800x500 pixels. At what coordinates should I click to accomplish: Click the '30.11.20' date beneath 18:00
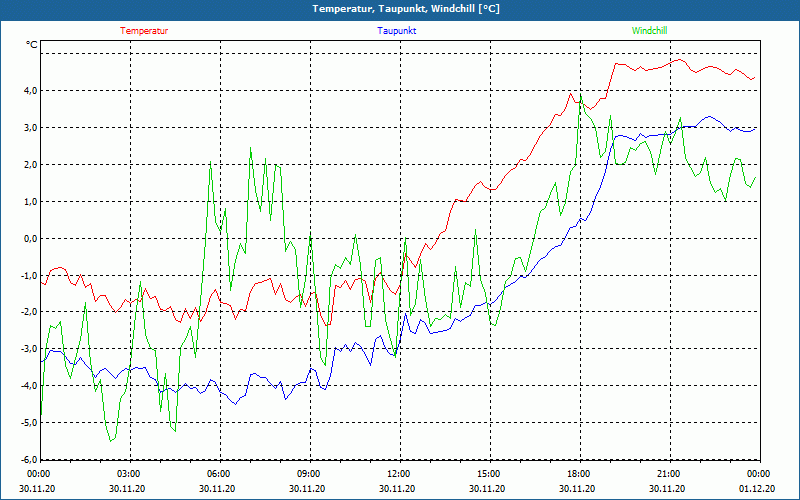[x=578, y=488]
